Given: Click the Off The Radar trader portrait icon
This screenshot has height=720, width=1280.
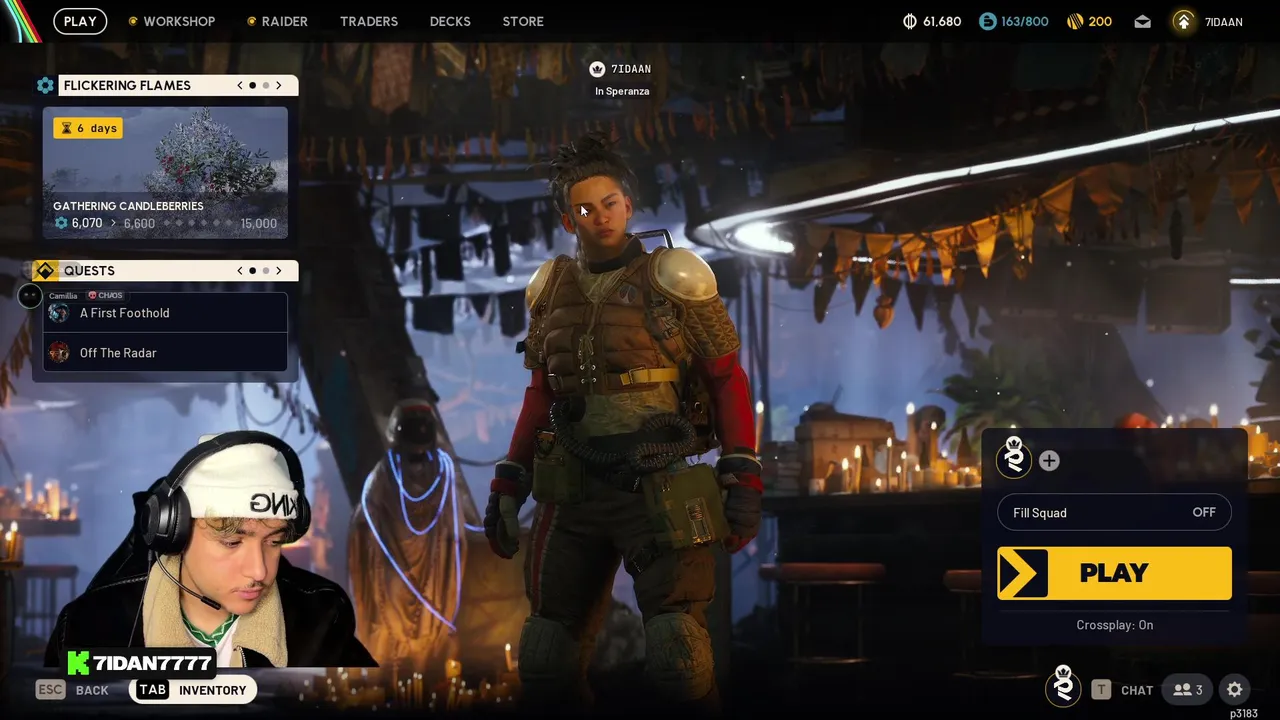Looking at the screenshot, I should (x=59, y=353).
